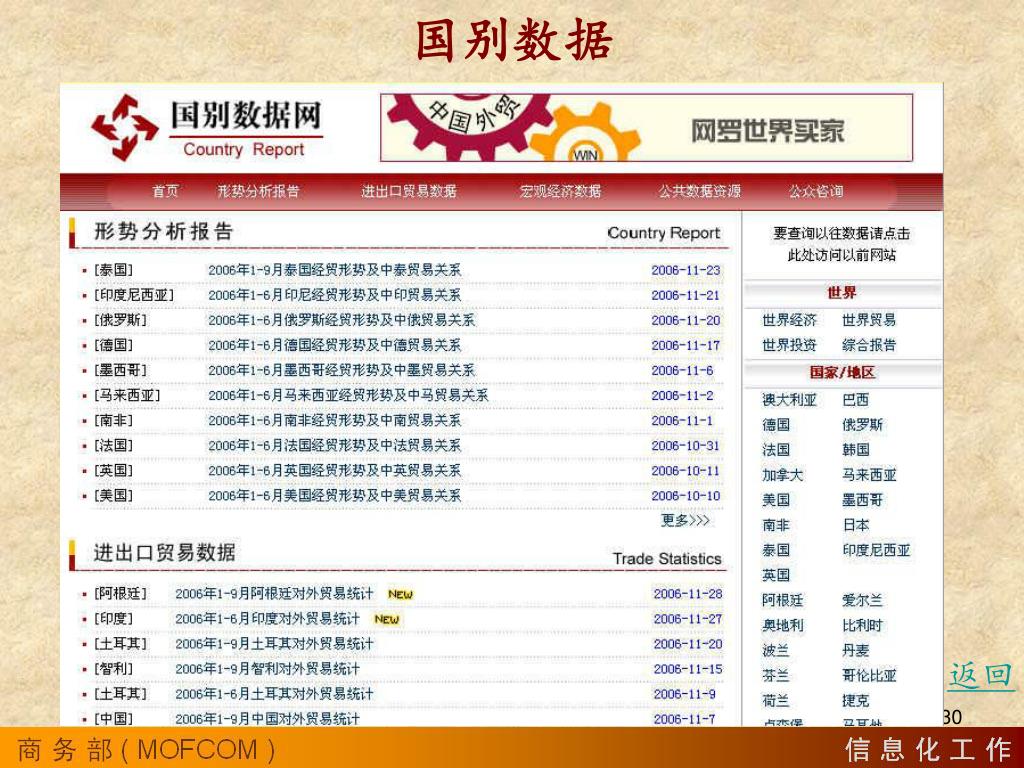The image size is (1024, 768).
Task: Open 2006年1-6月英国经贸形势及中英贸易关系 report
Action: (334, 471)
